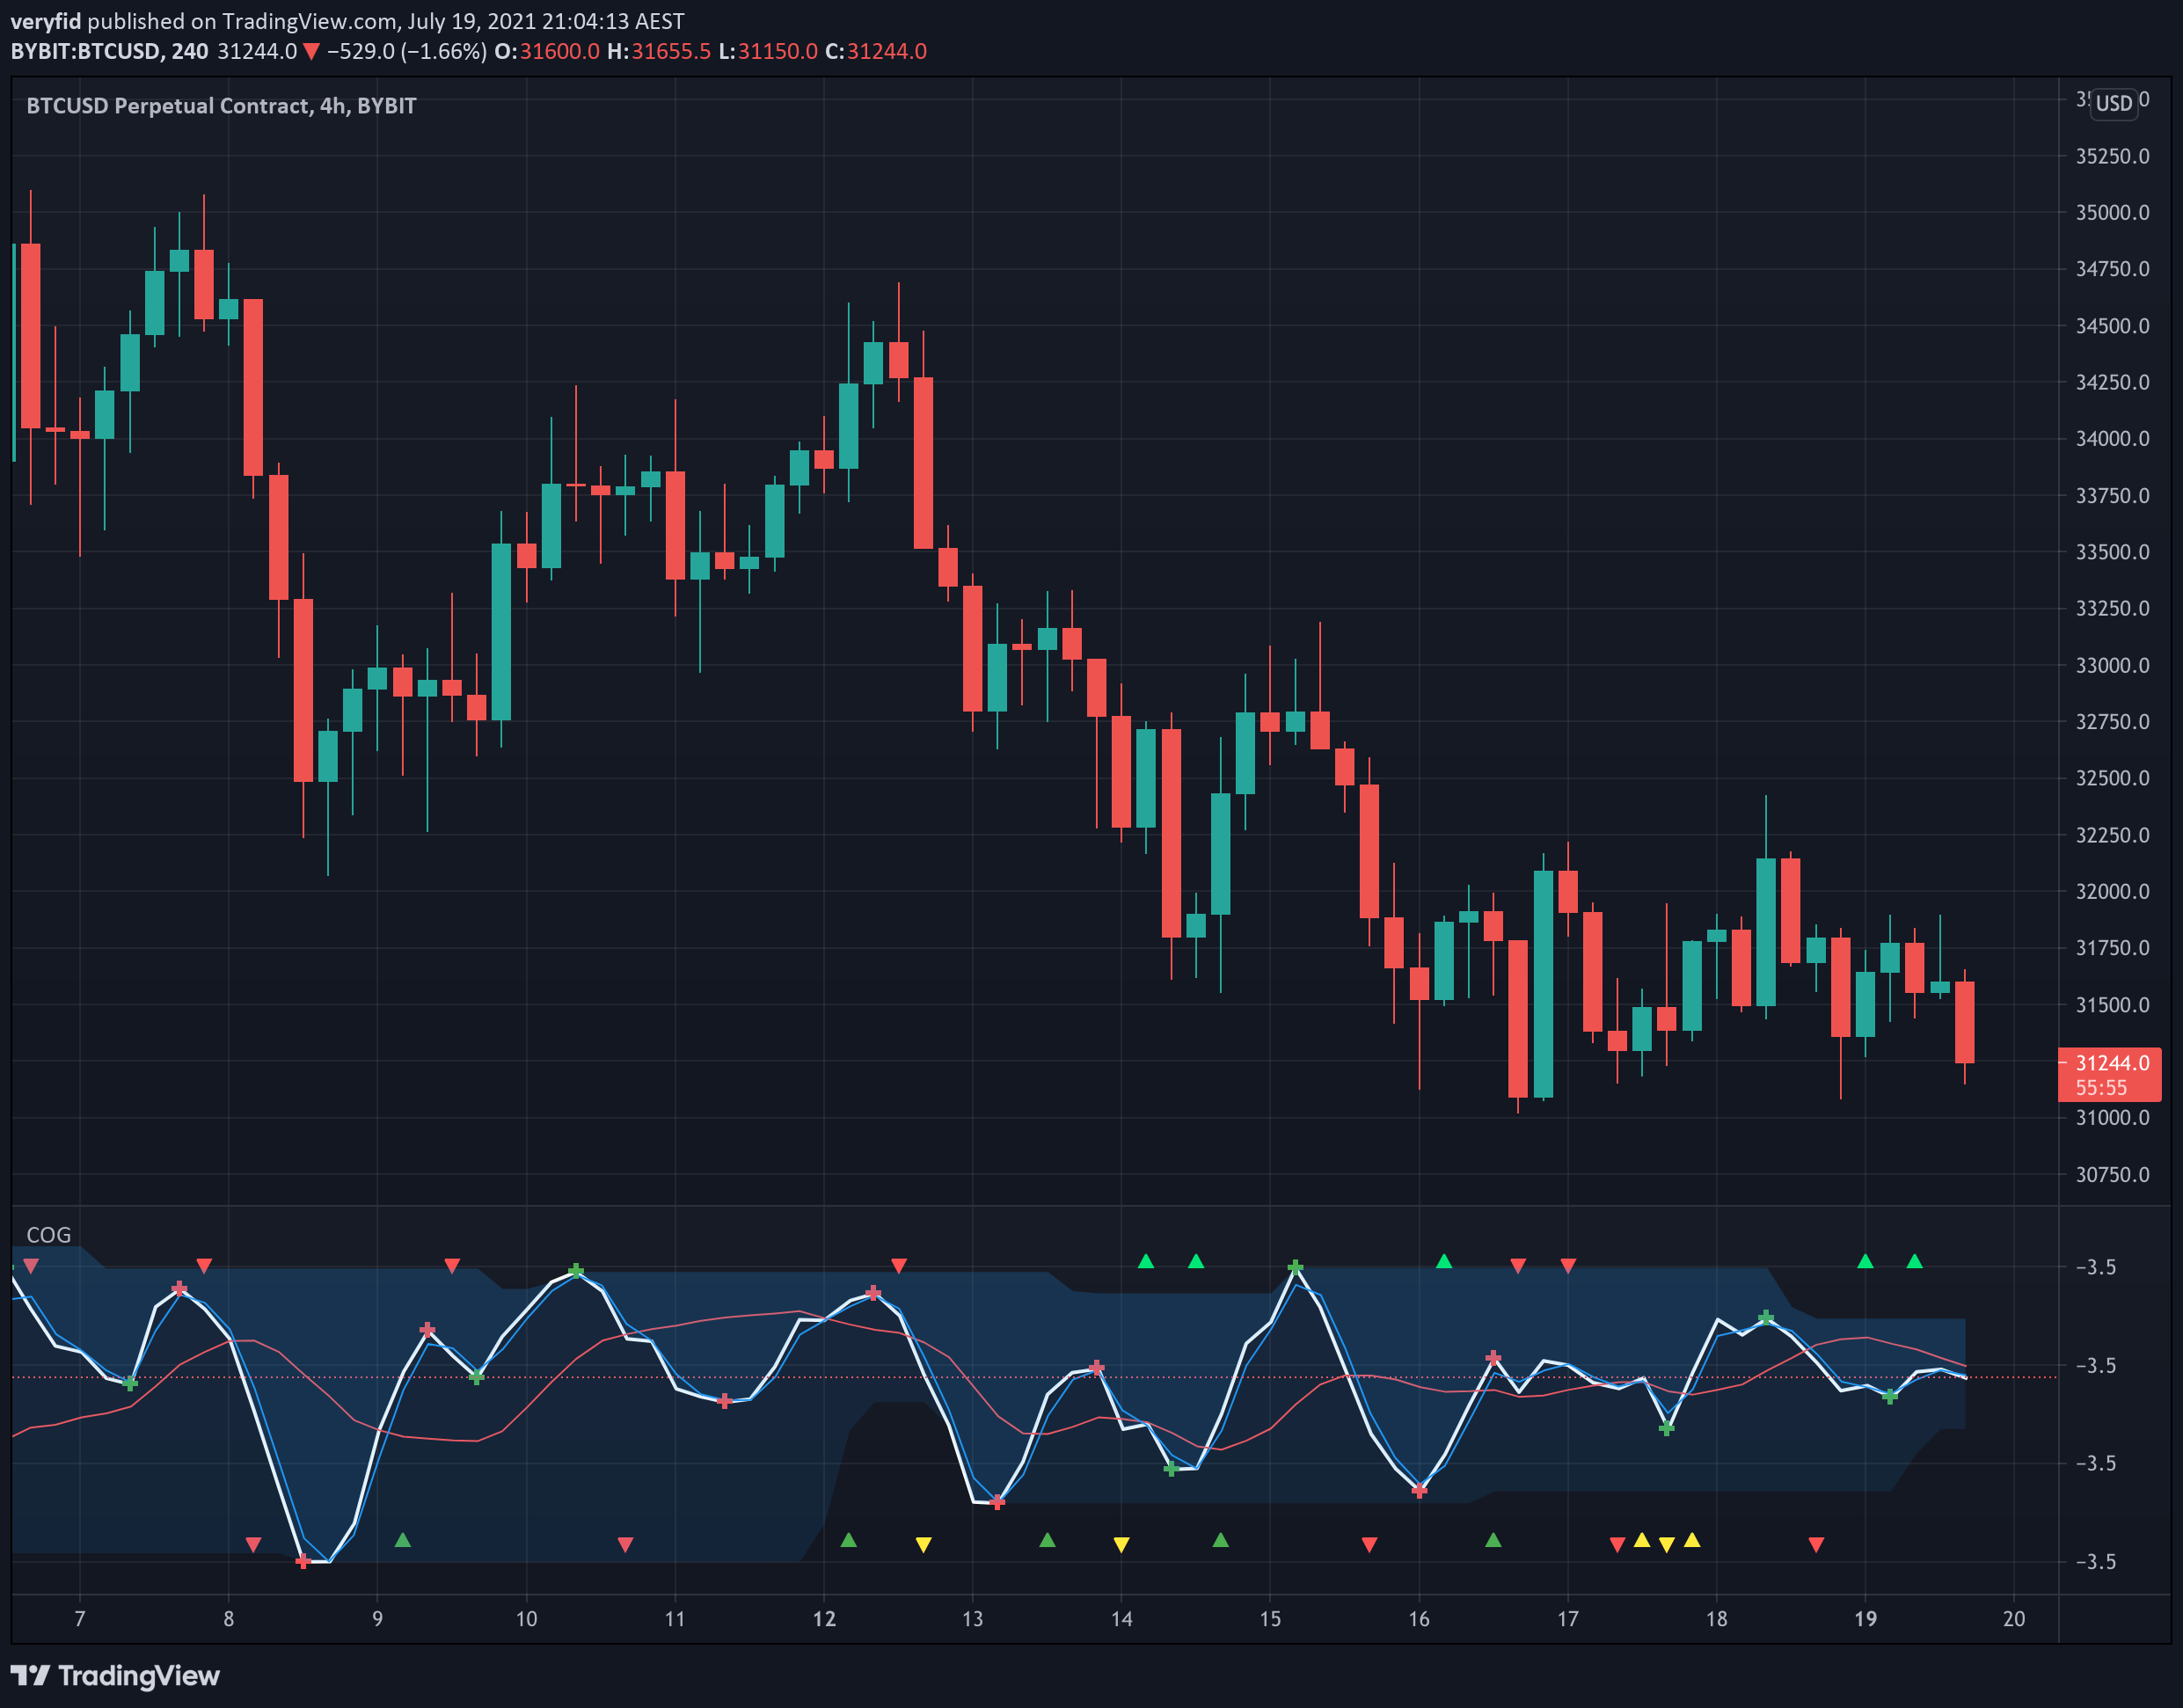Viewport: 2183px width, 1708px height.
Task: Click the 32000.0 price axis label
Action: [2112, 891]
